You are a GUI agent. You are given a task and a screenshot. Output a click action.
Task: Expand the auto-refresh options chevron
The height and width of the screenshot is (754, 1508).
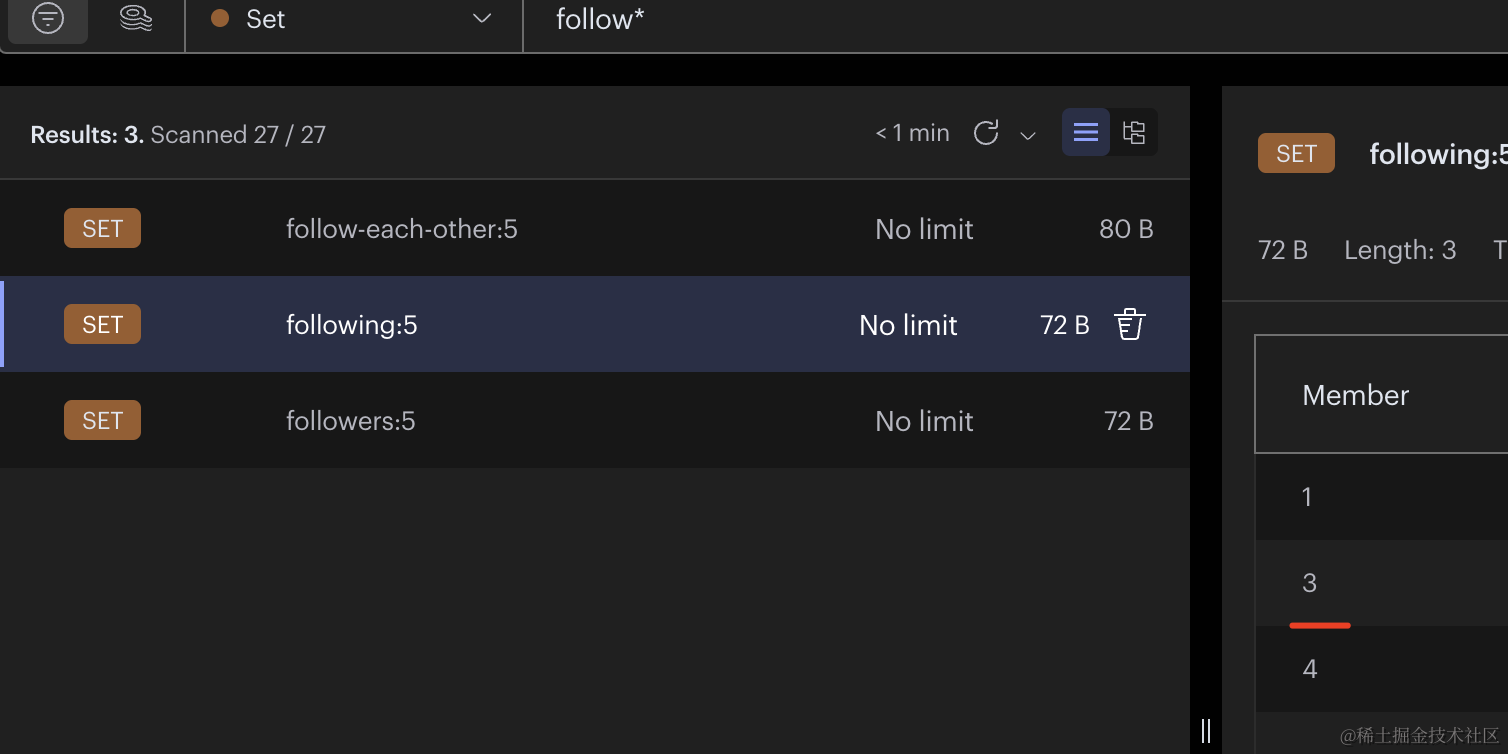point(1027,135)
